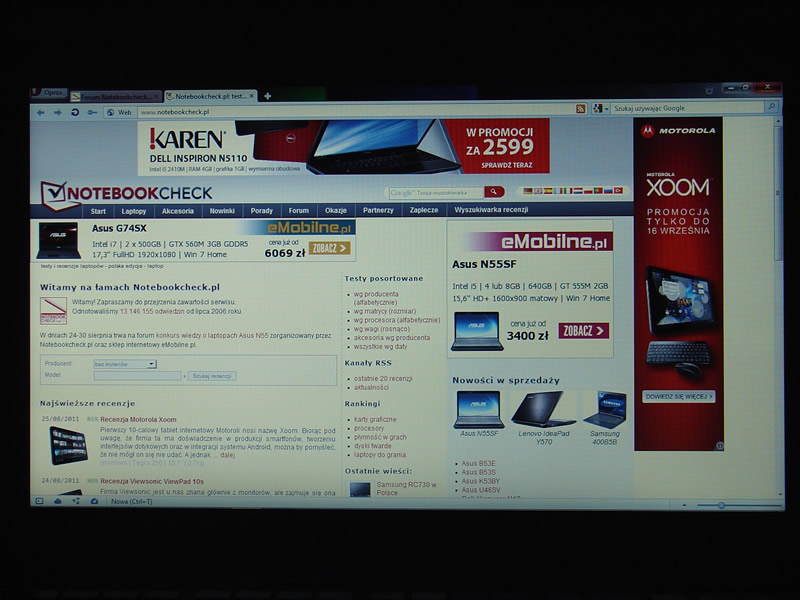Switch to the Forum Notebookcheck tab
Viewport: 800px width, 600px height.
(x=116, y=96)
